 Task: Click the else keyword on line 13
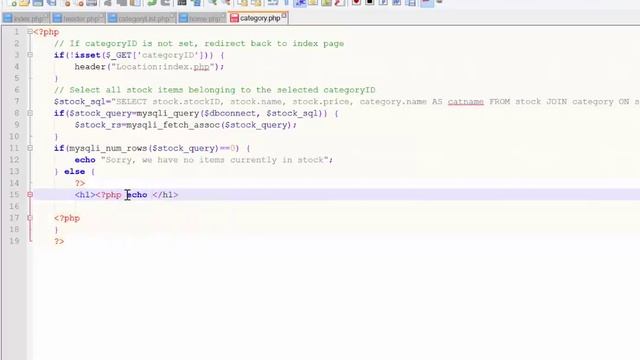[x=74, y=171]
